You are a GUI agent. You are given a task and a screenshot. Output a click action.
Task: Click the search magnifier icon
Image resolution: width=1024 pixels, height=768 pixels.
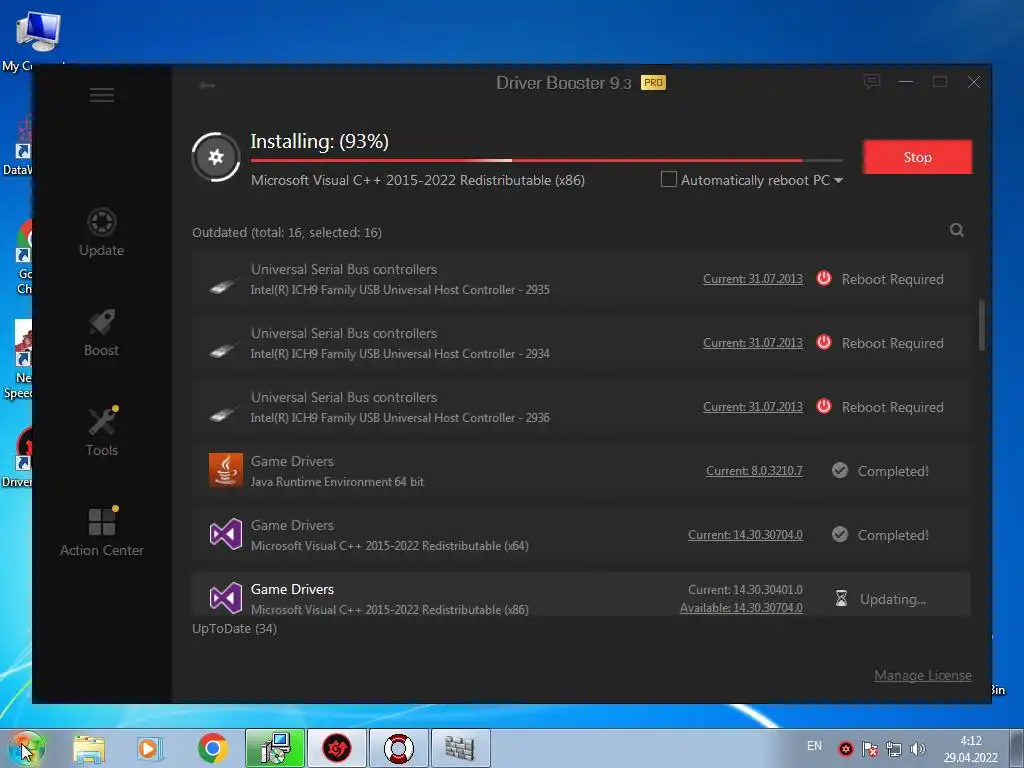click(957, 230)
